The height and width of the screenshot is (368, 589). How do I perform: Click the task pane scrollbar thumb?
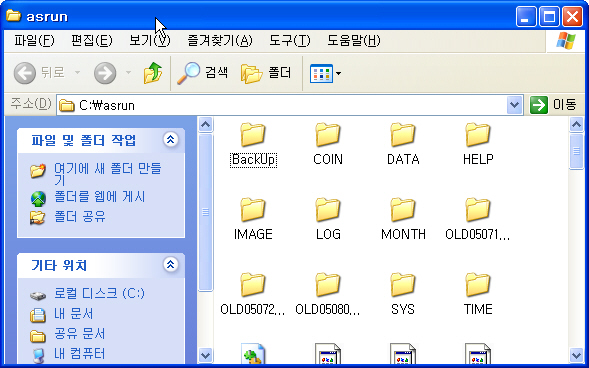click(205, 212)
